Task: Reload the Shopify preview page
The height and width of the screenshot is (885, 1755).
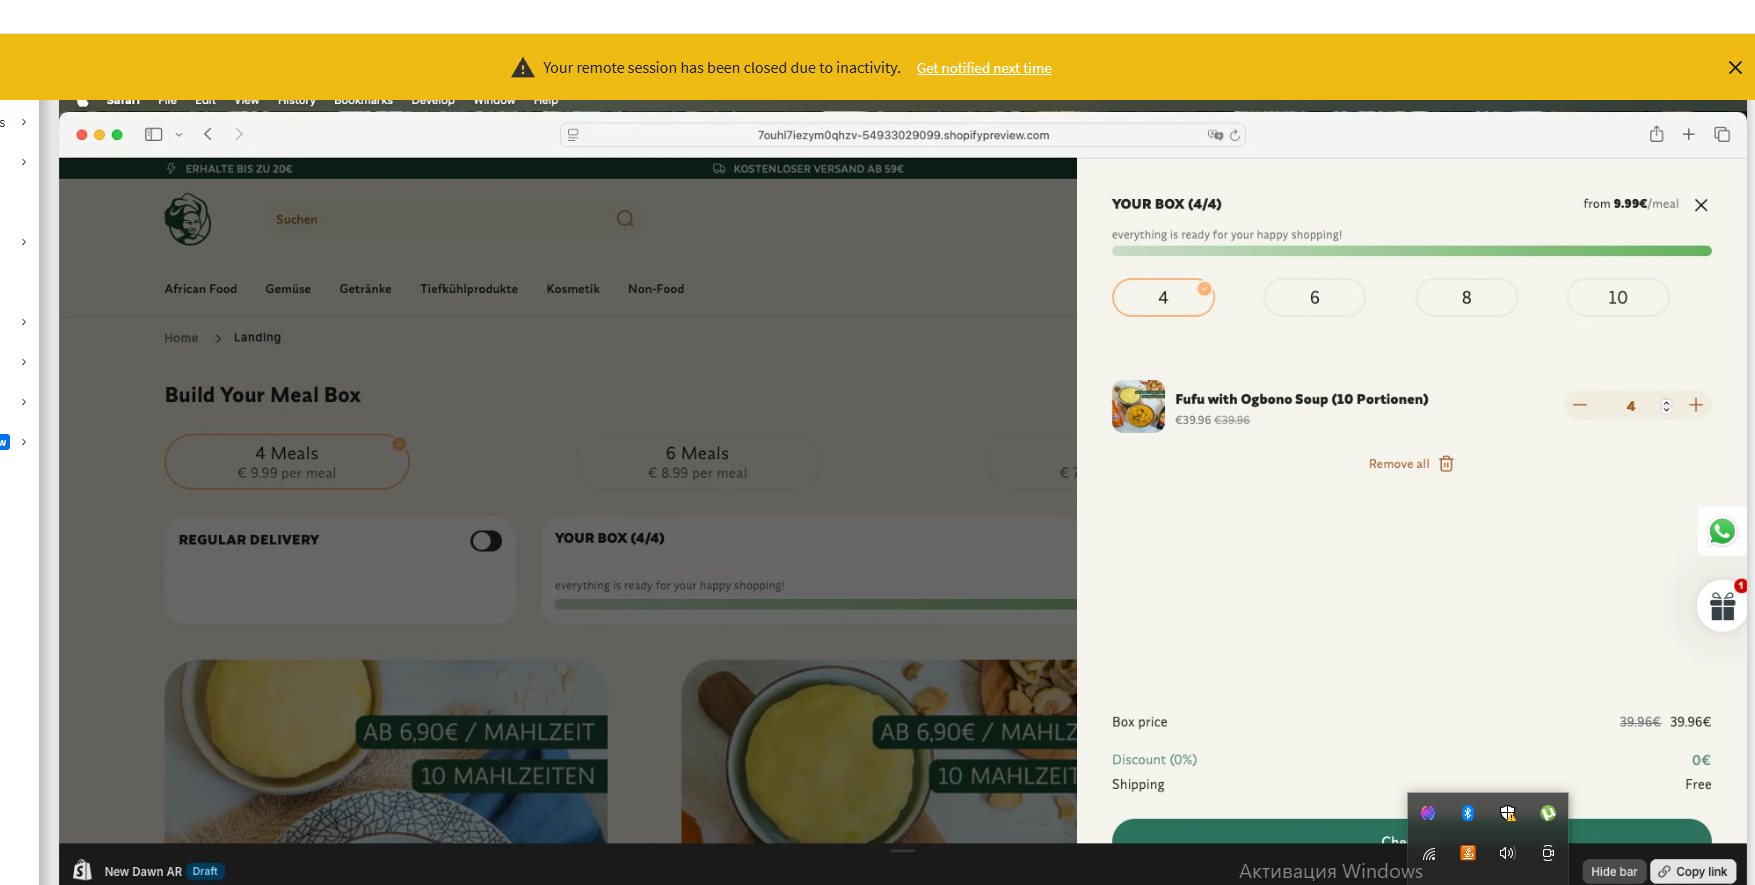Action: pos(1235,135)
